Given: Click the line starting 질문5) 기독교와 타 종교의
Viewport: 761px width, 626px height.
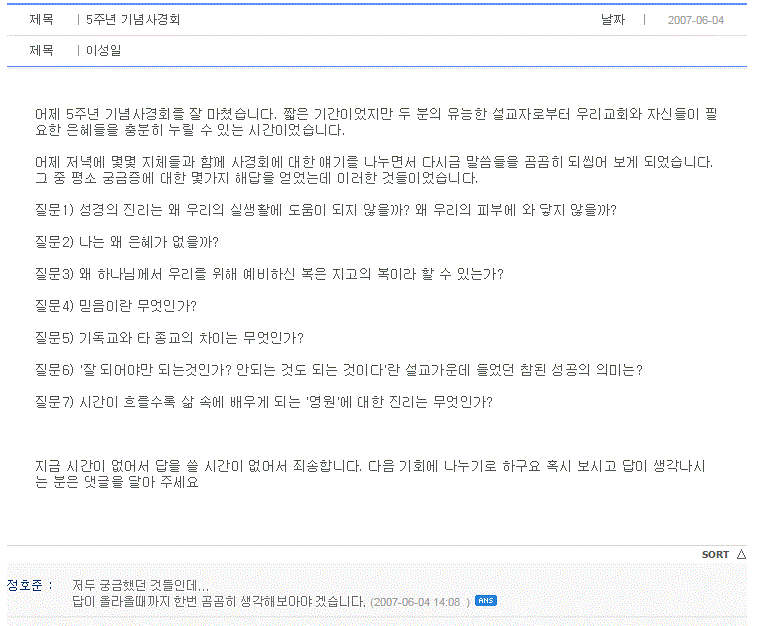Looking at the screenshot, I should 169,338.
